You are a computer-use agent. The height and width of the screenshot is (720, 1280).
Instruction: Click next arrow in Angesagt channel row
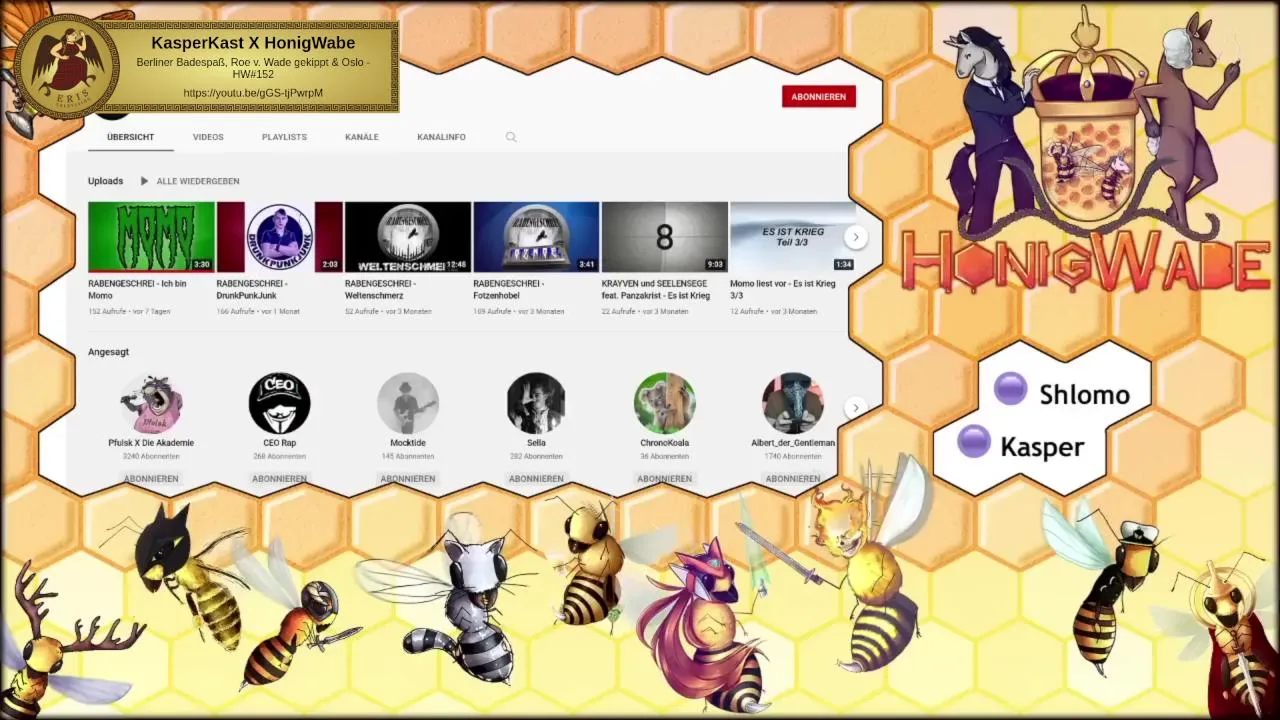click(855, 408)
